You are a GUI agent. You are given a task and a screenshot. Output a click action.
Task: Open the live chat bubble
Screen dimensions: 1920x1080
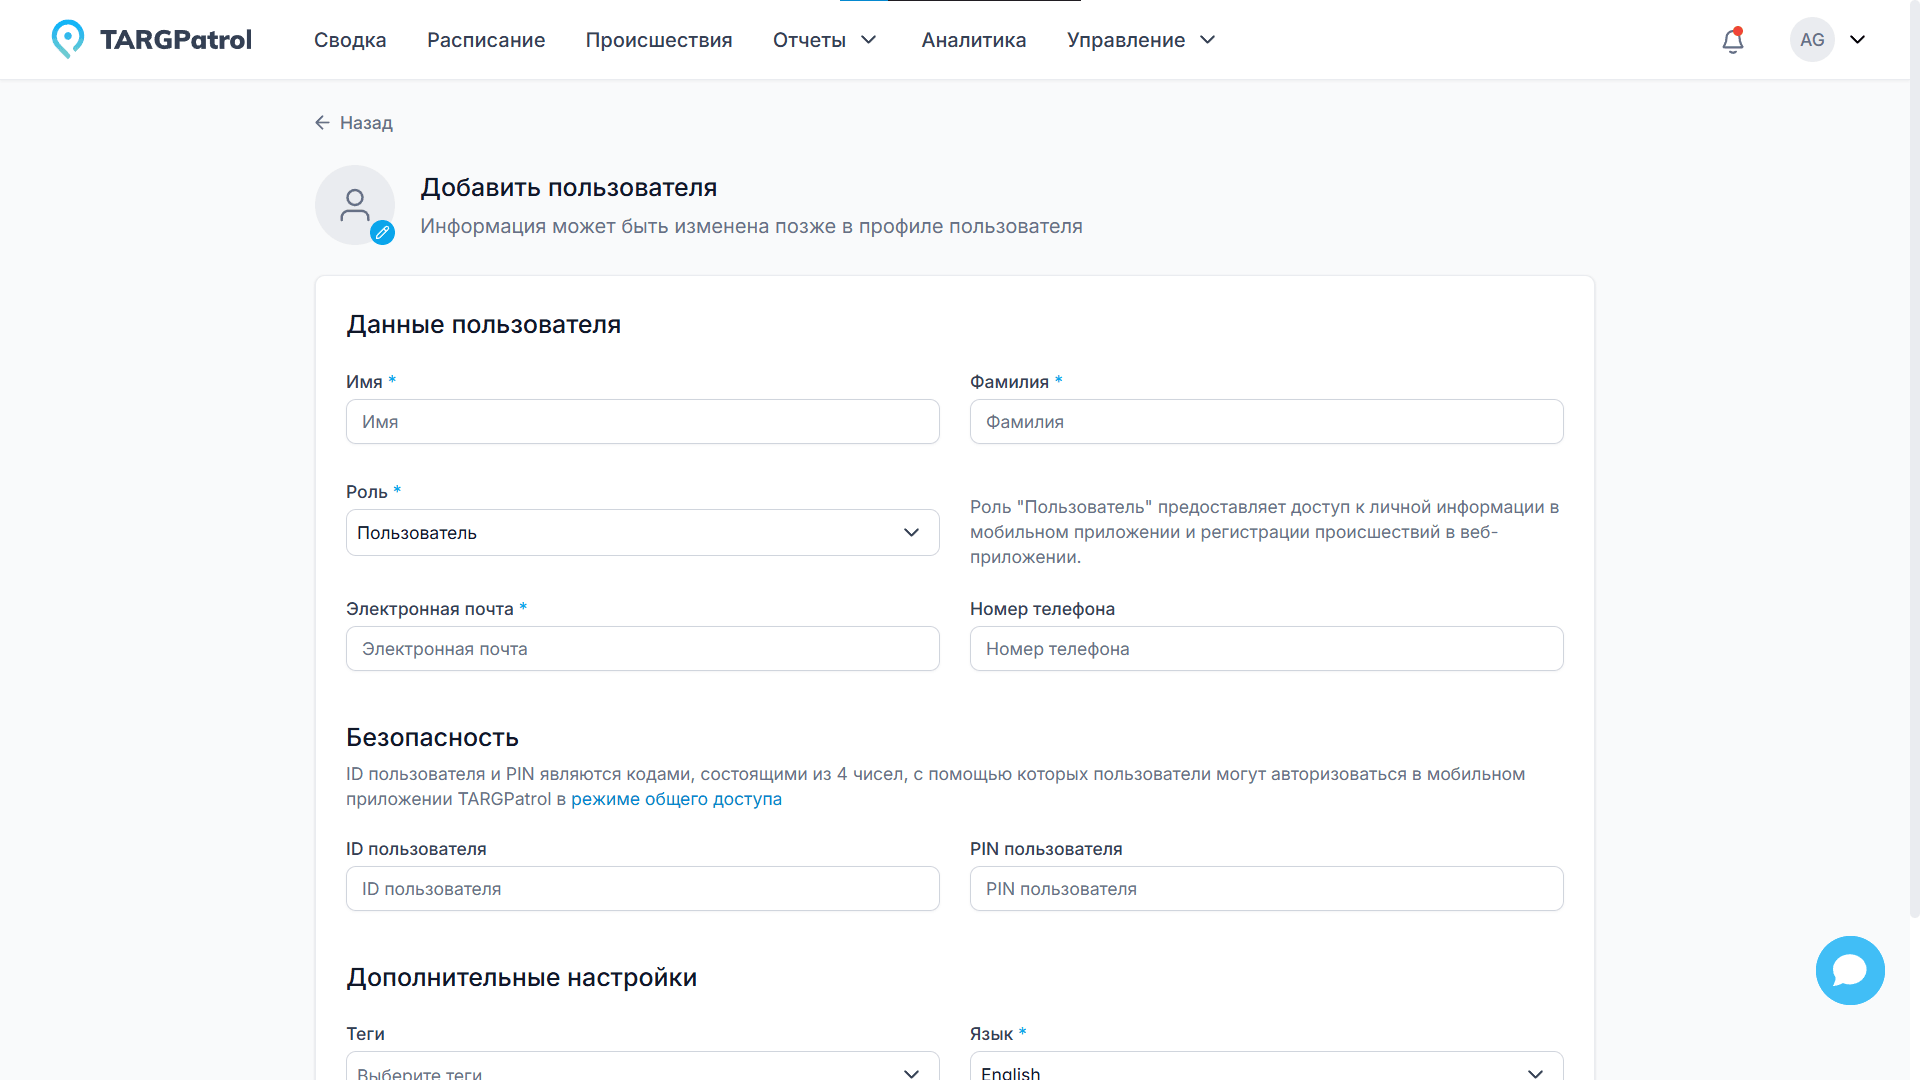point(1849,970)
